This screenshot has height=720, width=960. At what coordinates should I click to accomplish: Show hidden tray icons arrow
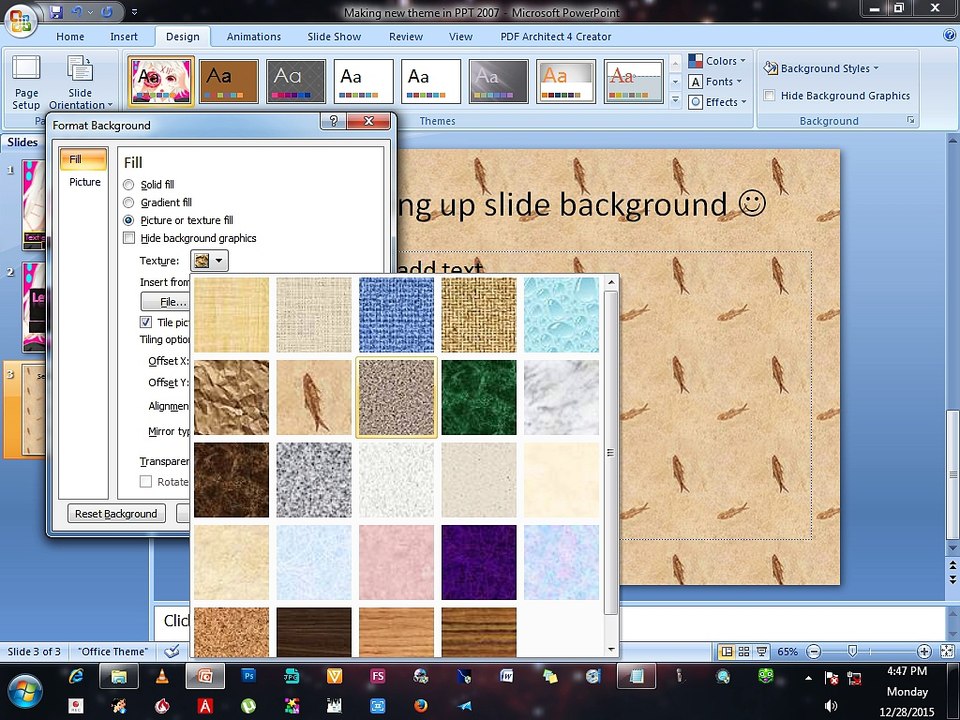coord(808,678)
